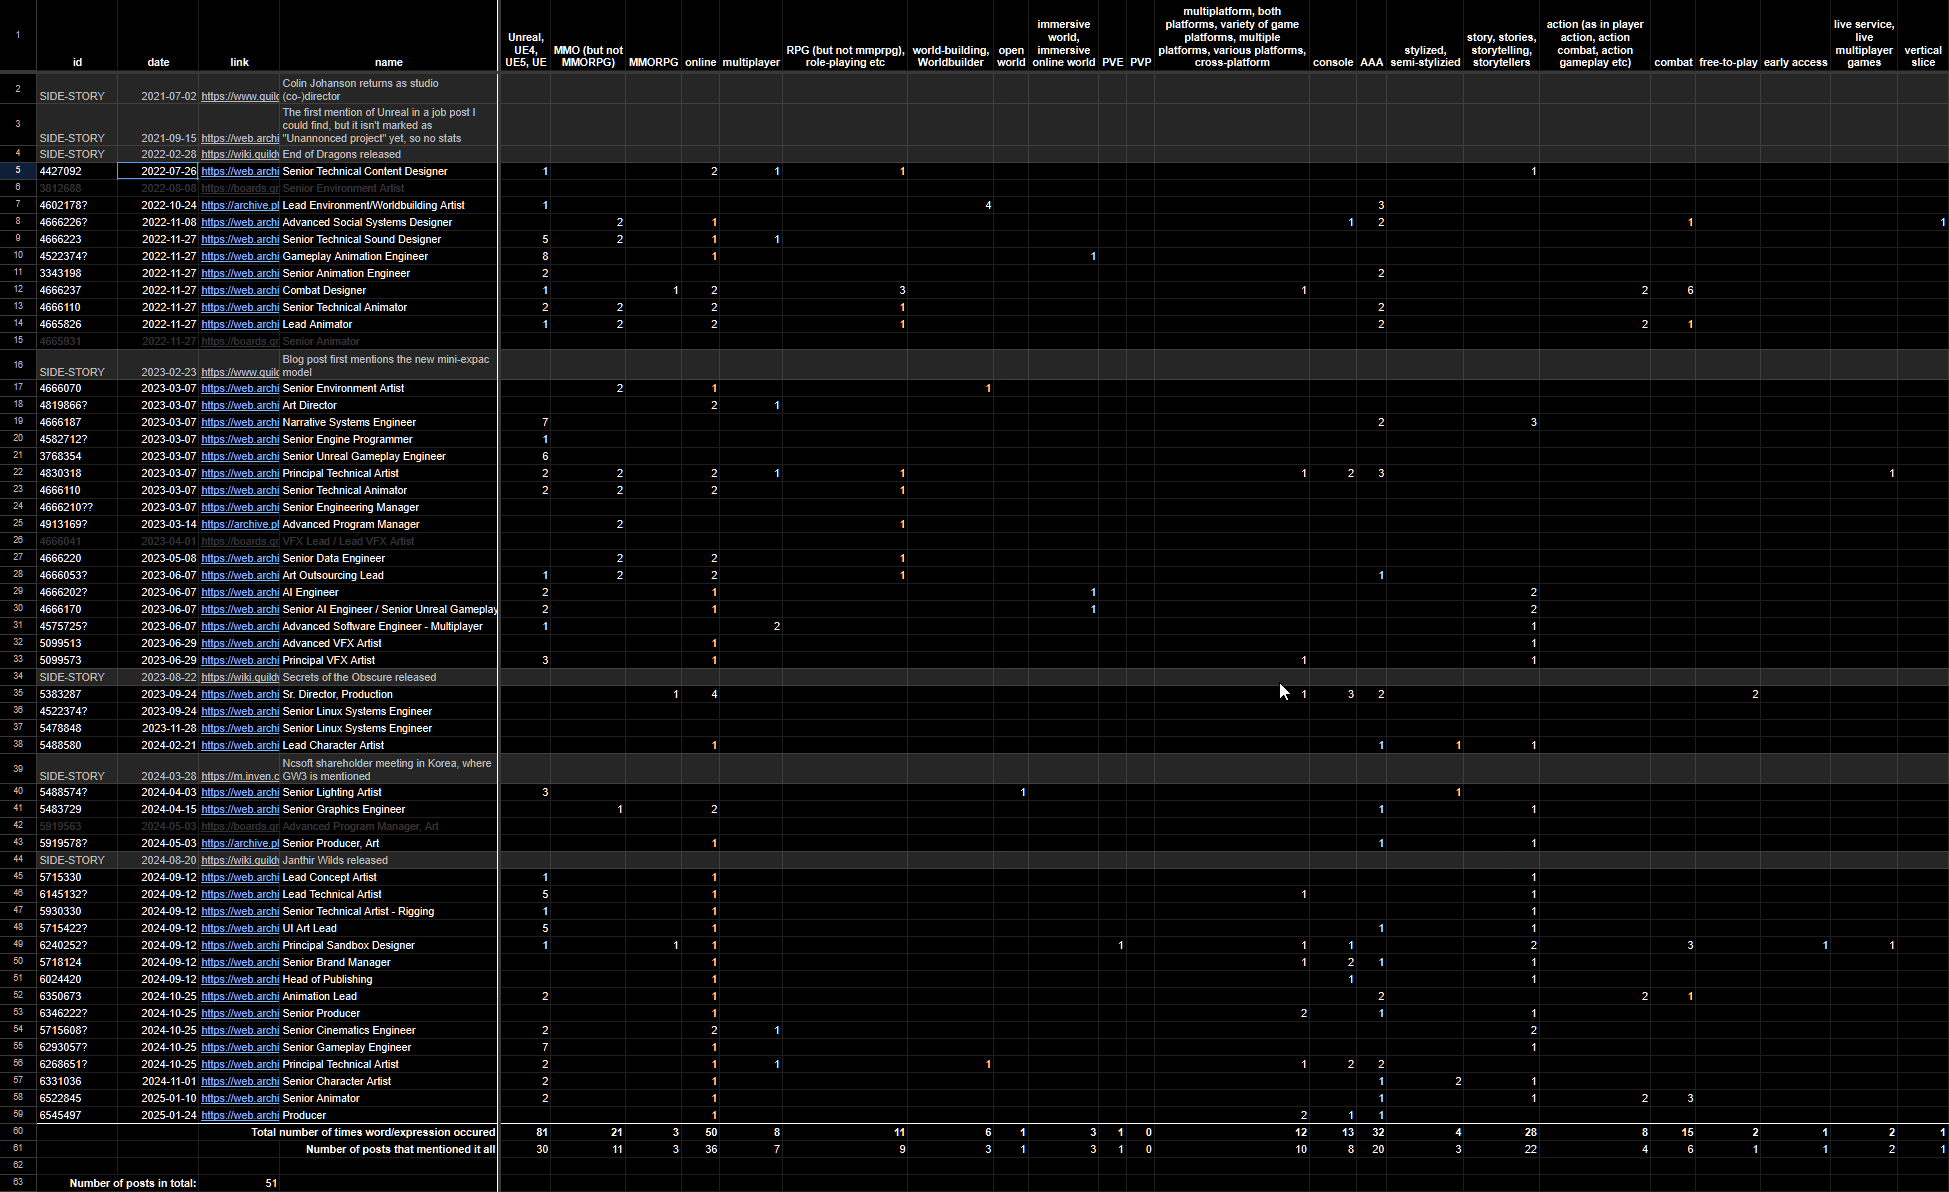The image size is (1949, 1192).
Task: Select the id cell 4427092
Action: click(x=77, y=171)
